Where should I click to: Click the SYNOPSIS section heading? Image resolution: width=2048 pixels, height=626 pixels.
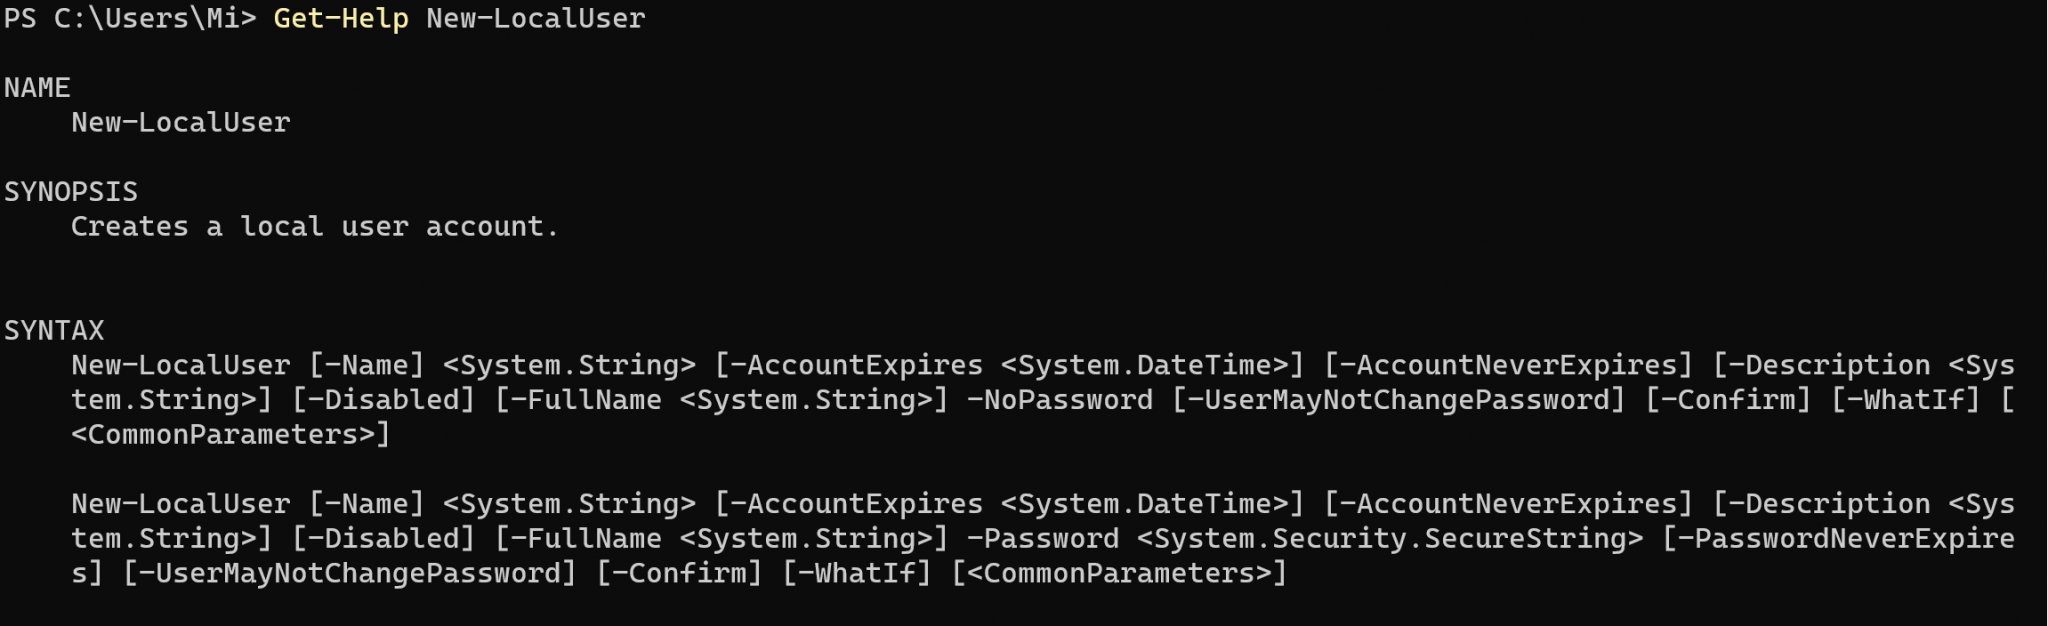click(x=71, y=192)
